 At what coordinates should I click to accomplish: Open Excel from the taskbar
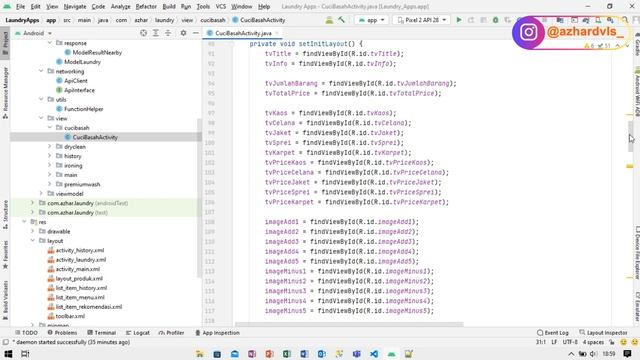point(287,354)
